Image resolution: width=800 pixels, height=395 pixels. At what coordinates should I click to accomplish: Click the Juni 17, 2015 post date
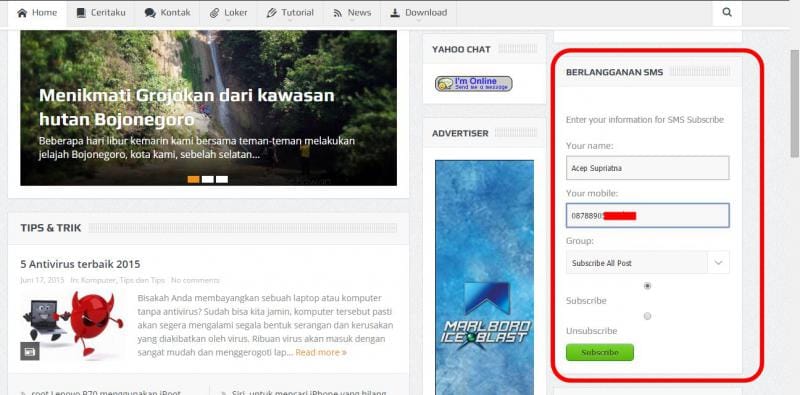42,280
